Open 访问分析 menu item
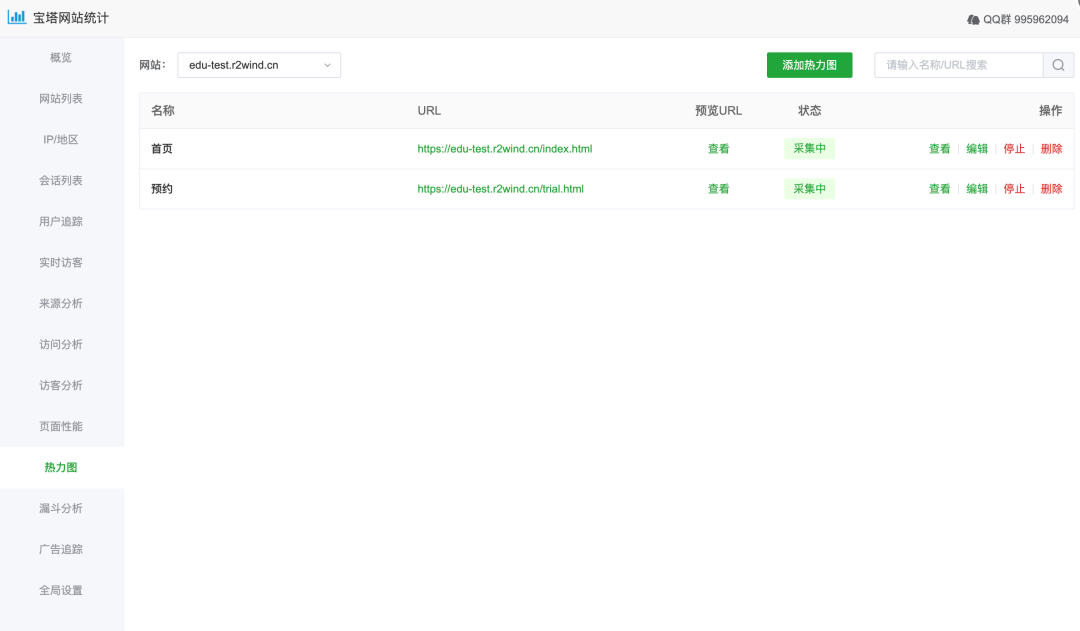Screen dimensions: 1080x631 61,344
